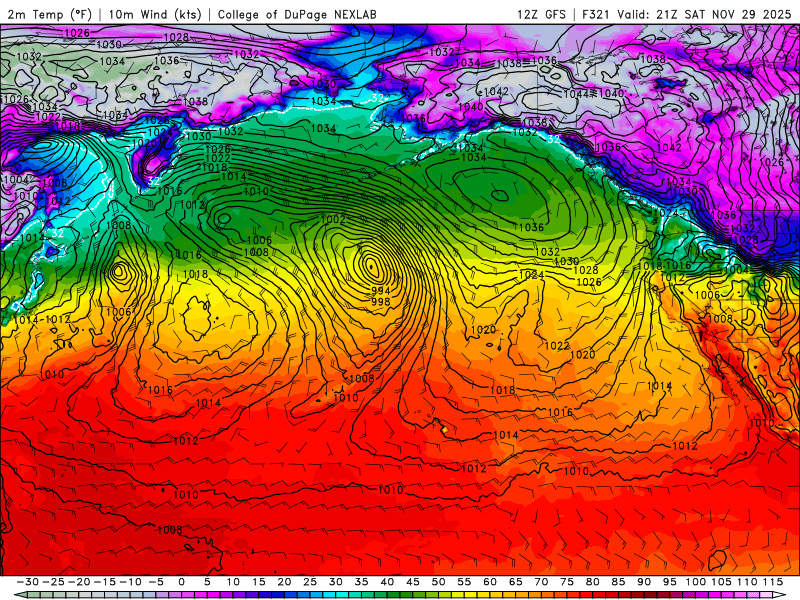Screen dimensions: 800x600
Task: Click the 105 label on the temperature scale
Action: (x=721, y=582)
